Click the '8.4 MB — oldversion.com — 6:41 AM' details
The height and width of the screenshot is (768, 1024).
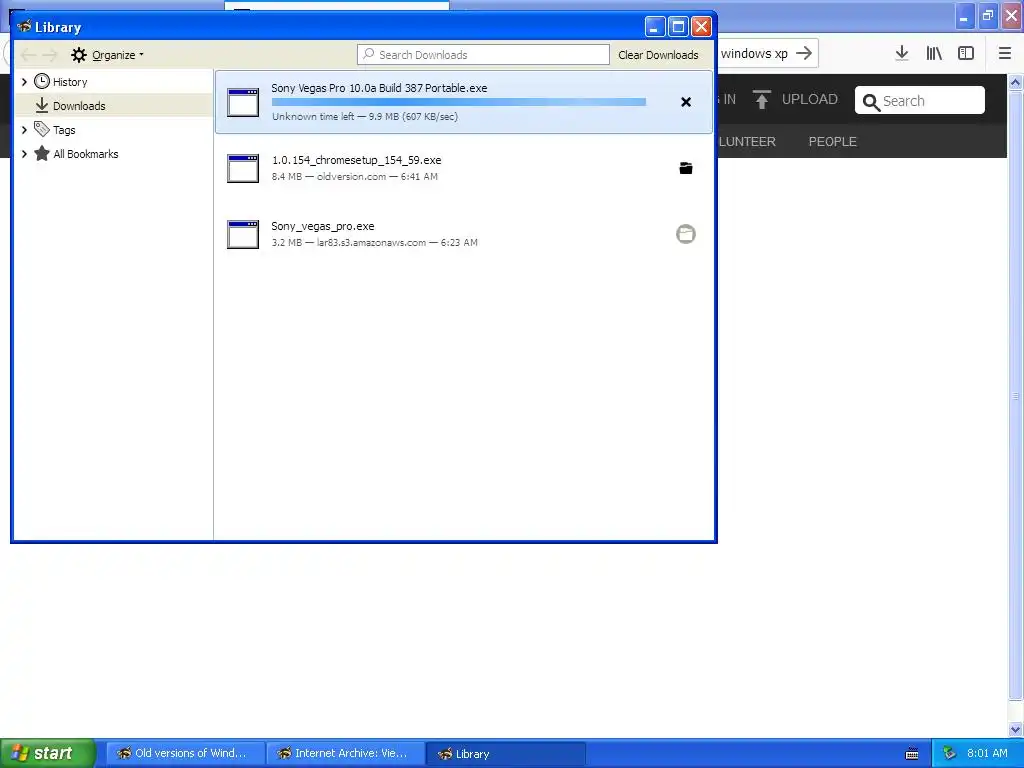click(x=355, y=176)
